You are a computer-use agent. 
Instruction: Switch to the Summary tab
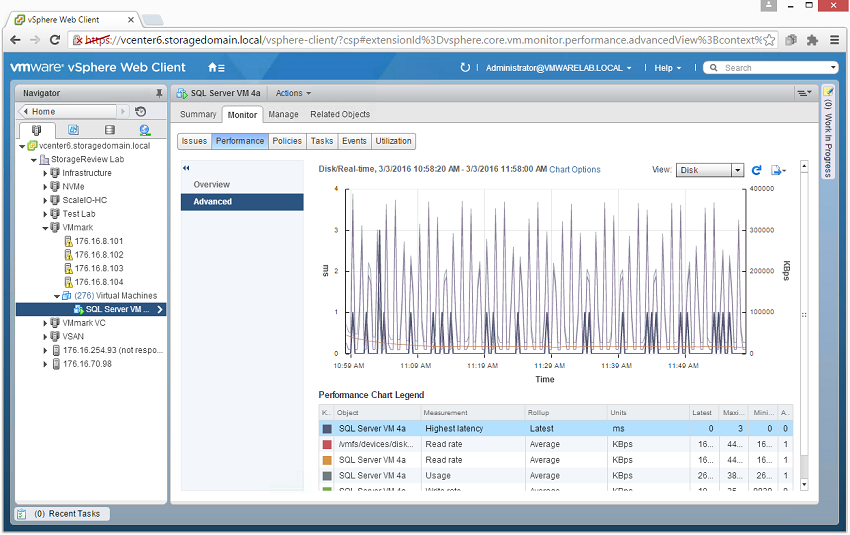pos(198,114)
